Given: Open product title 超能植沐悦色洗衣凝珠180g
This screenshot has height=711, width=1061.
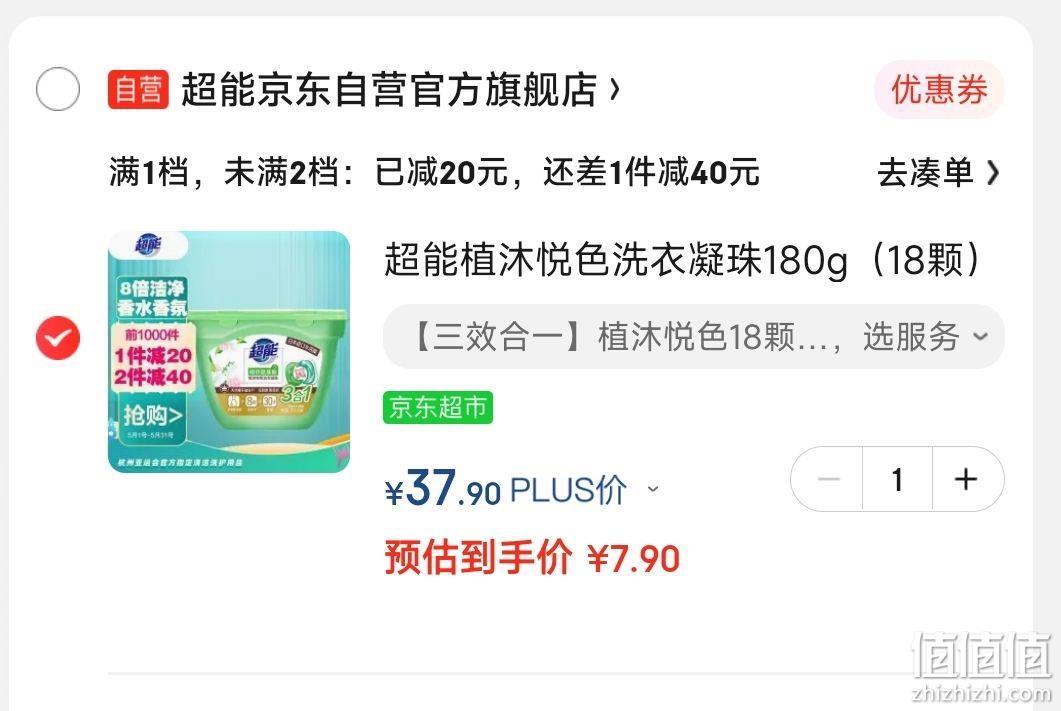Looking at the screenshot, I should pyautogui.click(x=682, y=260).
